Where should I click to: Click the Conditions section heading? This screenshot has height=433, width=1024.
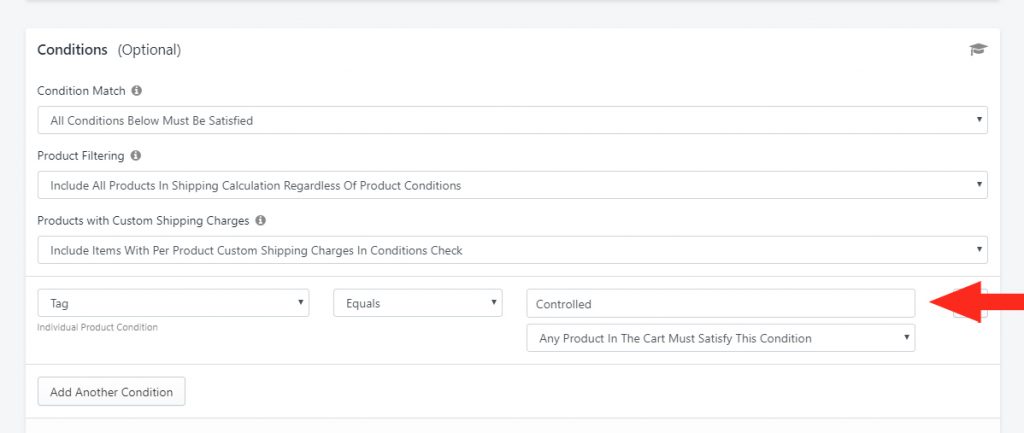click(72, 50)
